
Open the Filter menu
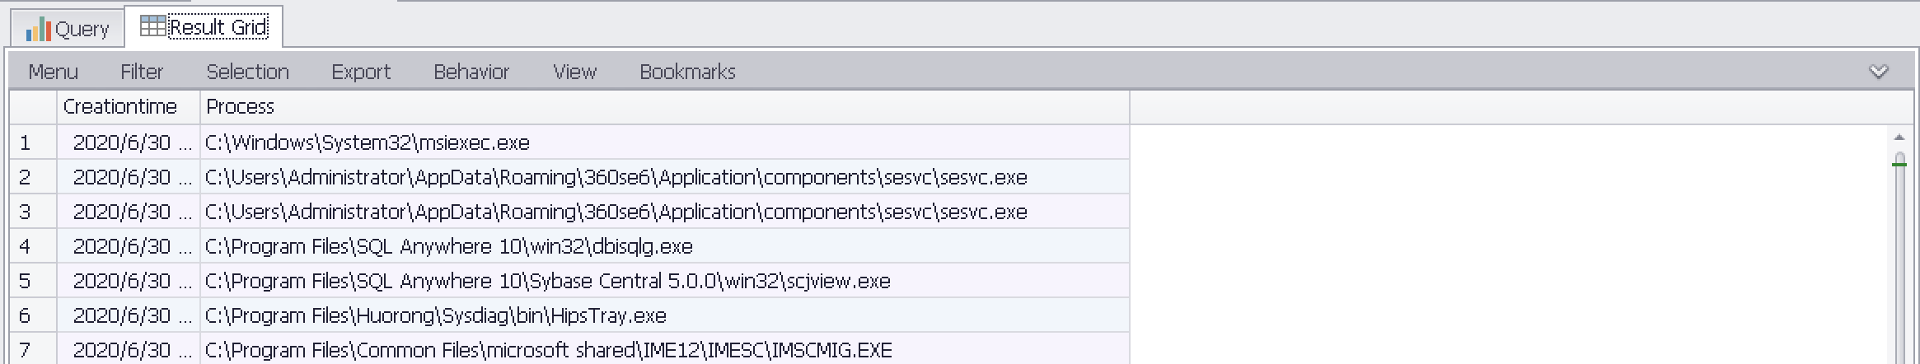[141, 72]
